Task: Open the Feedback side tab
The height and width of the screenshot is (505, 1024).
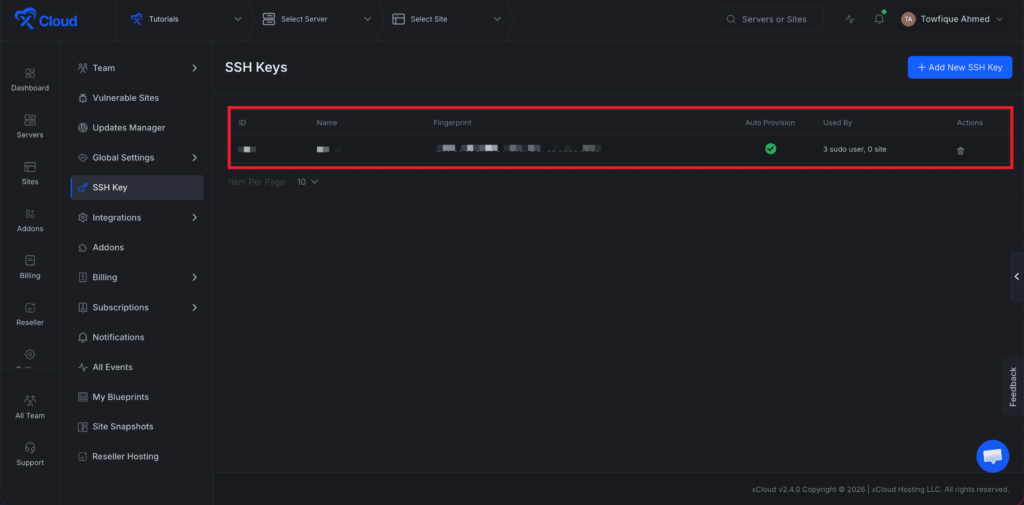Action: (1012, 386)
